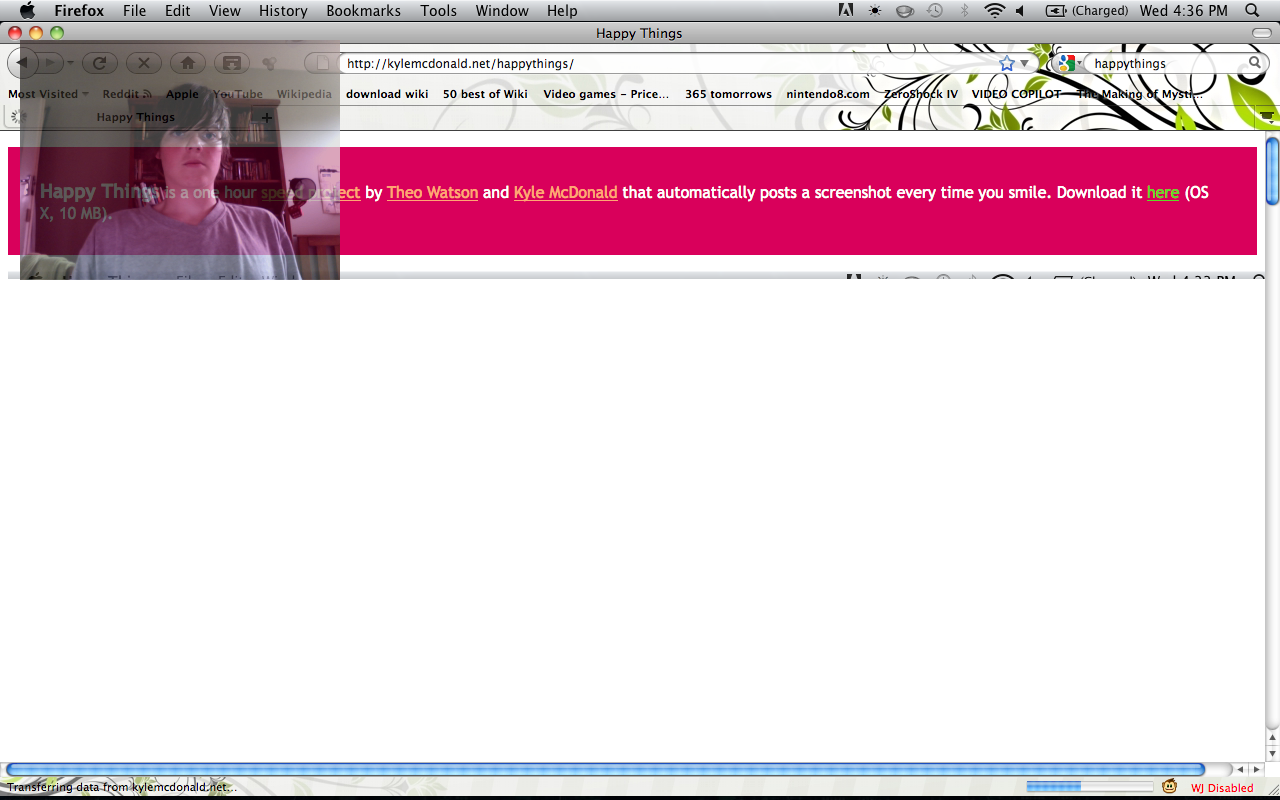This screenshot has width=1280, height=800.
Task: Open the Google search engine dropdown
Action: [1068, 63]
